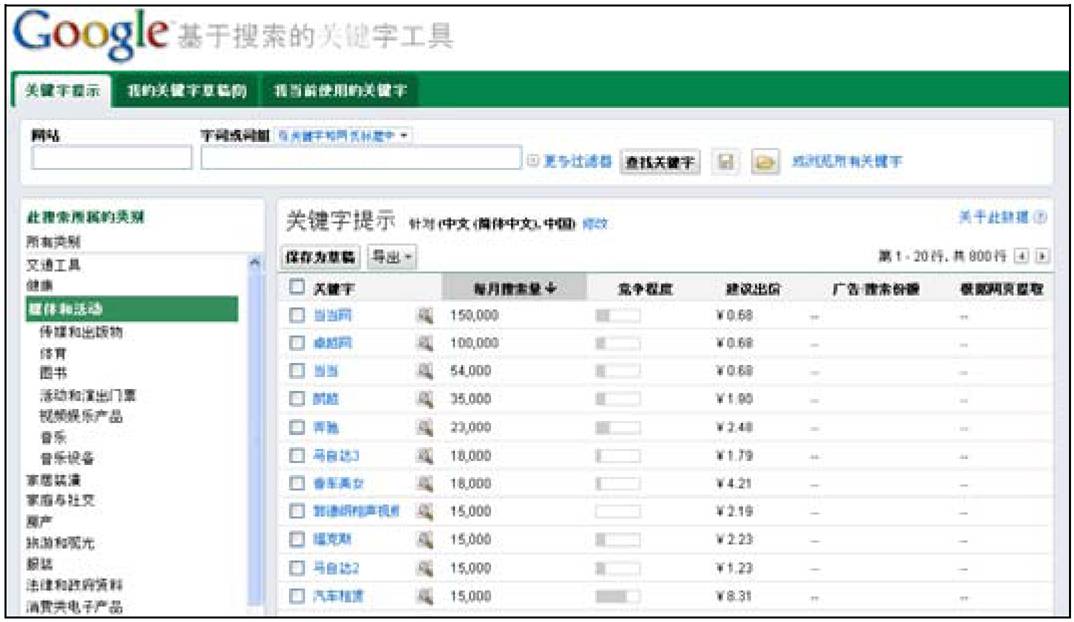Screen dimensions: 1074x622
Task: Switch to the 我当前使用的关键字 tab
Action: [x=340, y=90]
